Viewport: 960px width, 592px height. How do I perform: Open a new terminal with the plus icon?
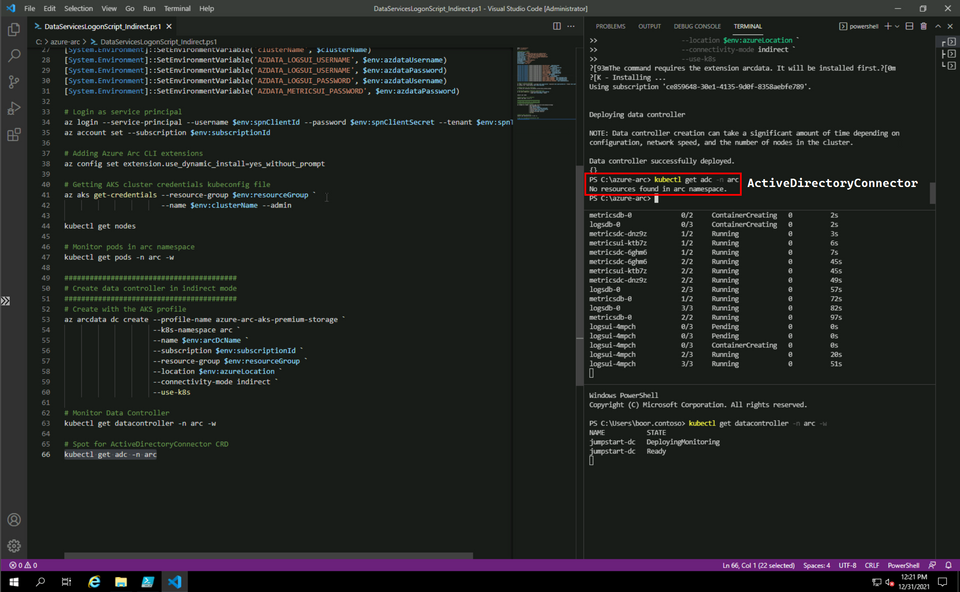[887, 26]
